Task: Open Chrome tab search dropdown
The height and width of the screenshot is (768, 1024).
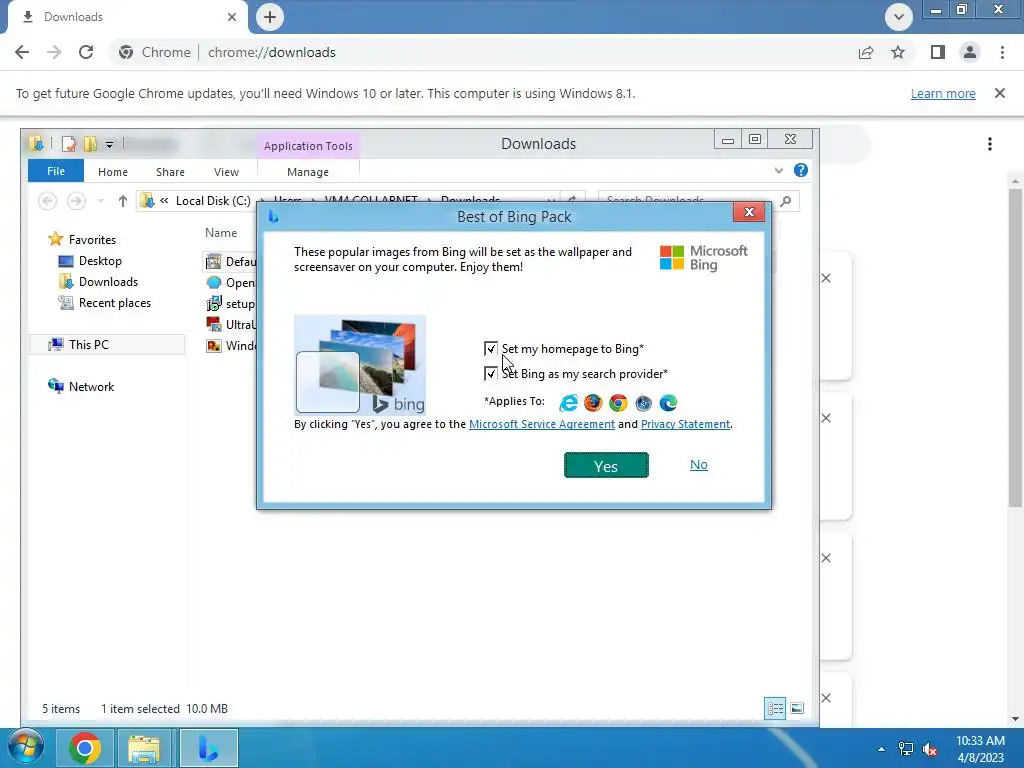Action: click(x=899, y=17)
